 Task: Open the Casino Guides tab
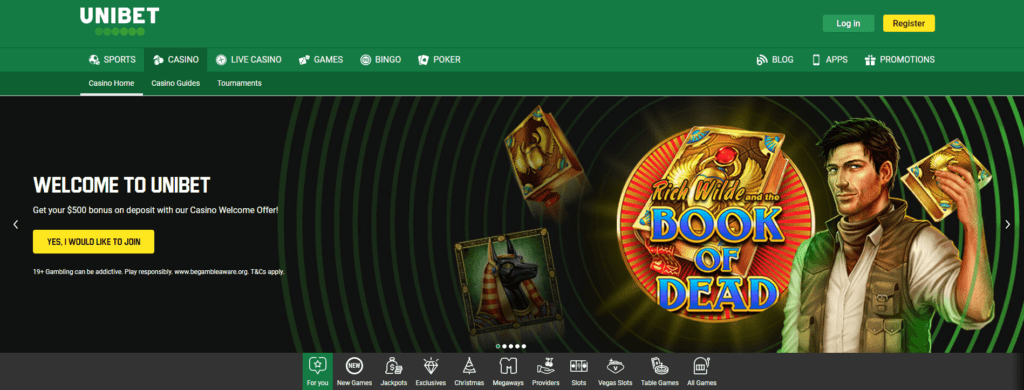click(x=176, y=83)
